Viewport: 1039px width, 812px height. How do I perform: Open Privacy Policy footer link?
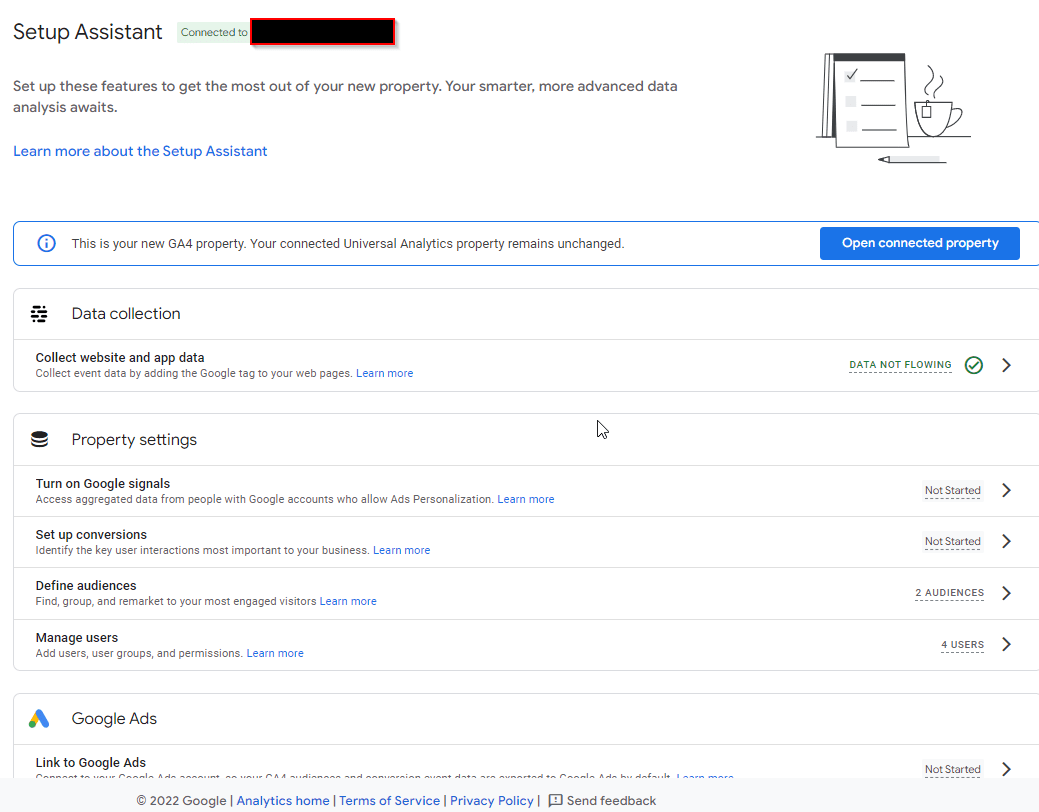(492, 801)
